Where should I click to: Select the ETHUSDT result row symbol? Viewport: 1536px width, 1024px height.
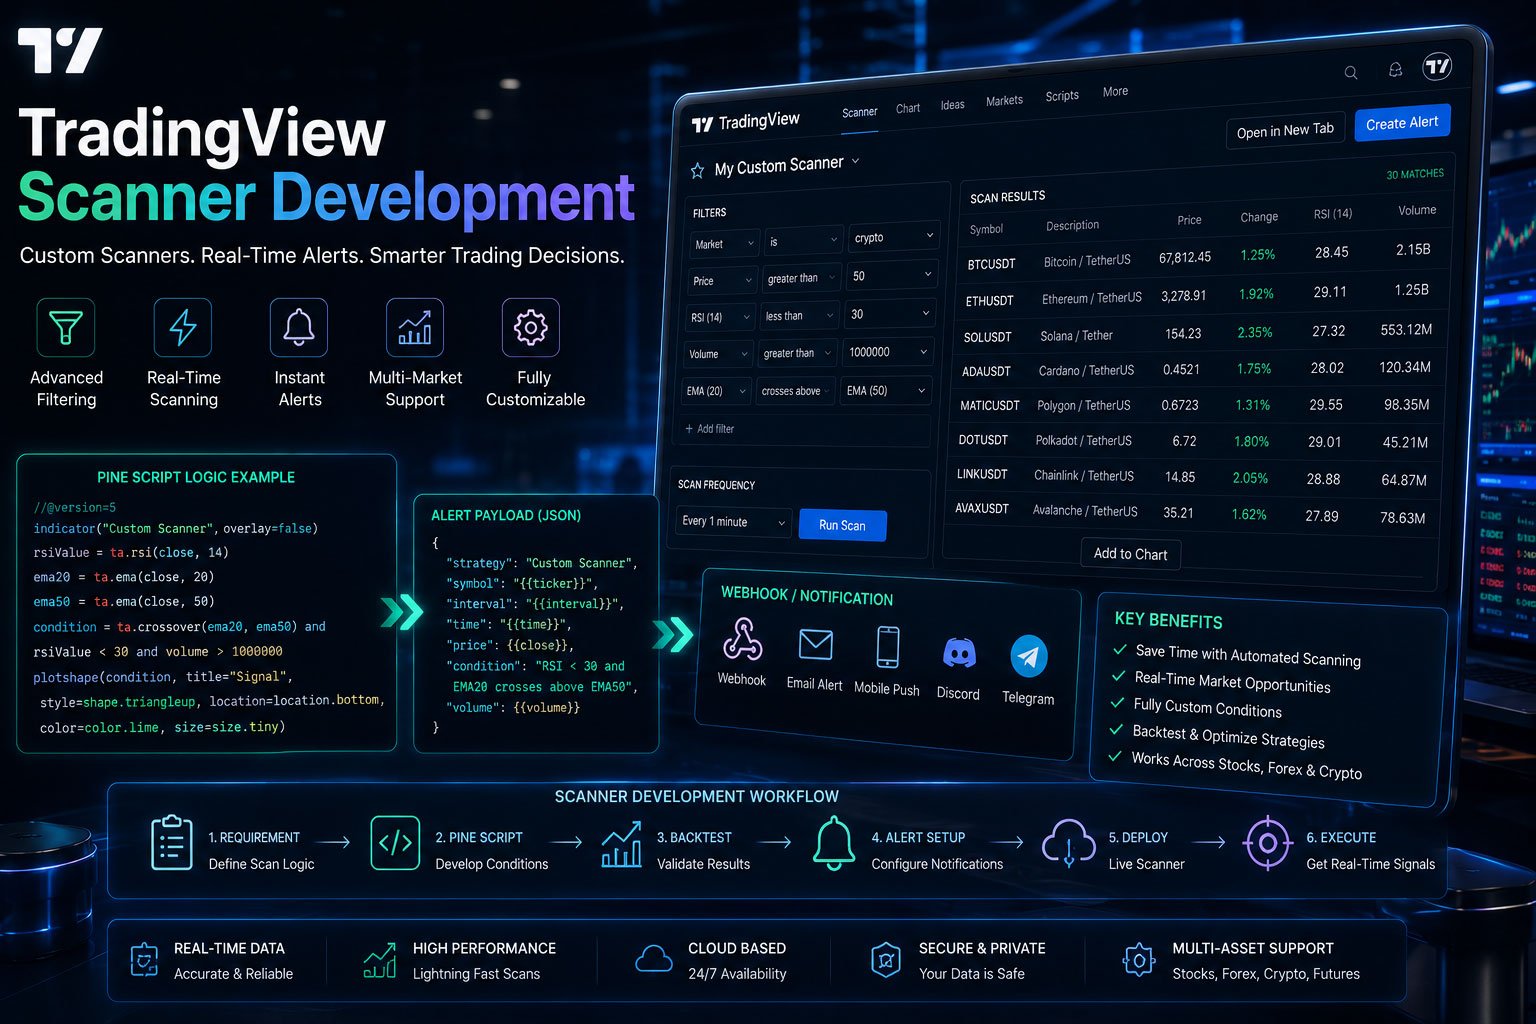point(989,301)
